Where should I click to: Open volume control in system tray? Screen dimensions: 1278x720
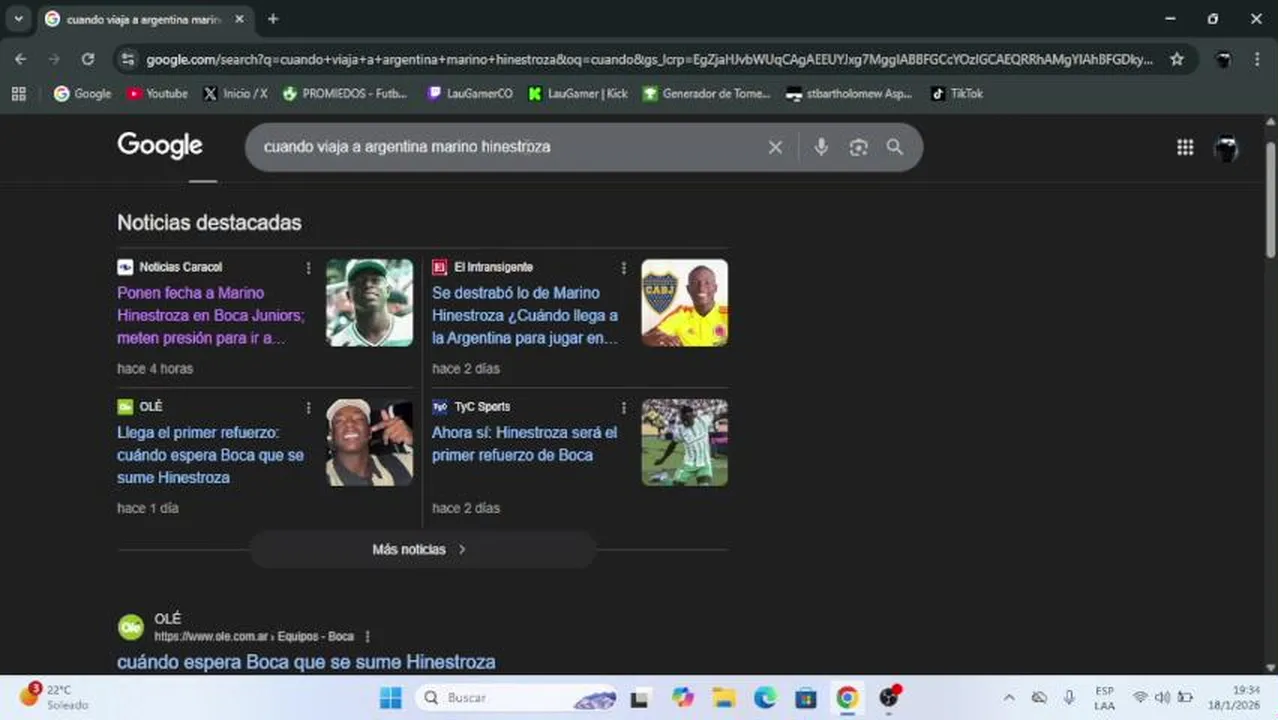point(1162,697)
